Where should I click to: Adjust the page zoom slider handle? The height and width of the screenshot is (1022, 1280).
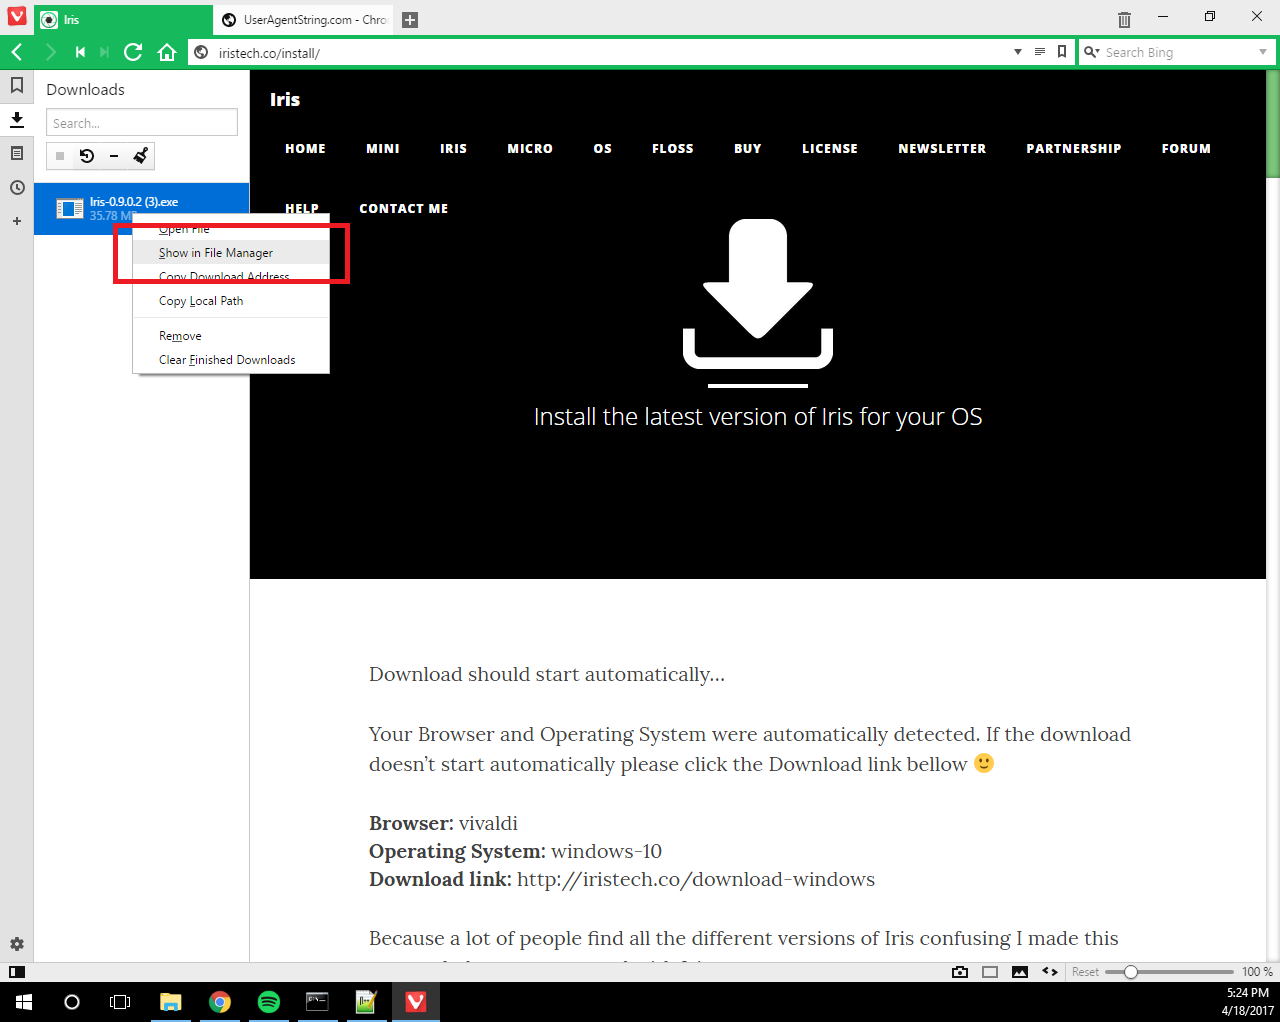[1131, 972]
